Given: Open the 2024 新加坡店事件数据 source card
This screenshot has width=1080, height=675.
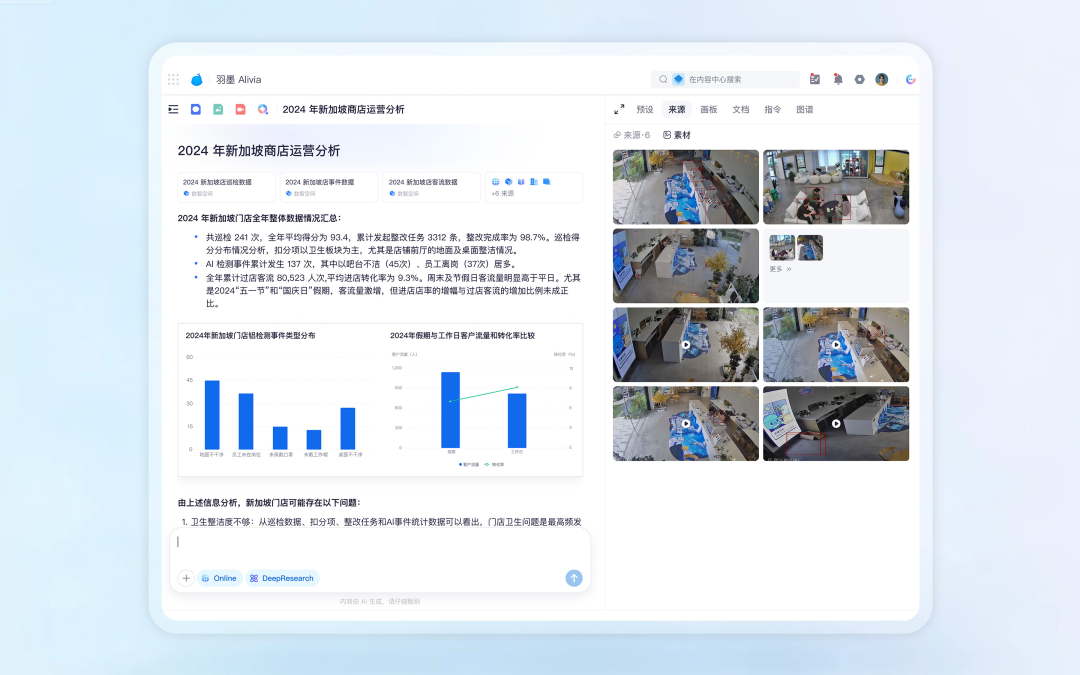Looking at the screenshot, I should coord(329,187).
